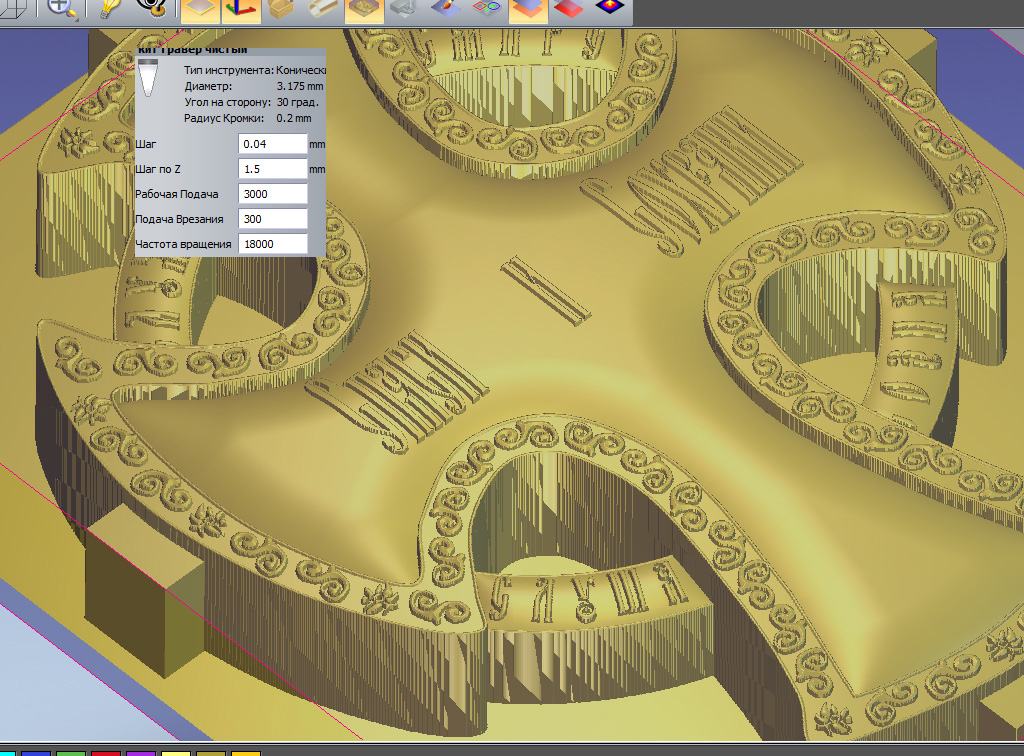
Task: Pick the red colour swatch
Action: (106, 753)
